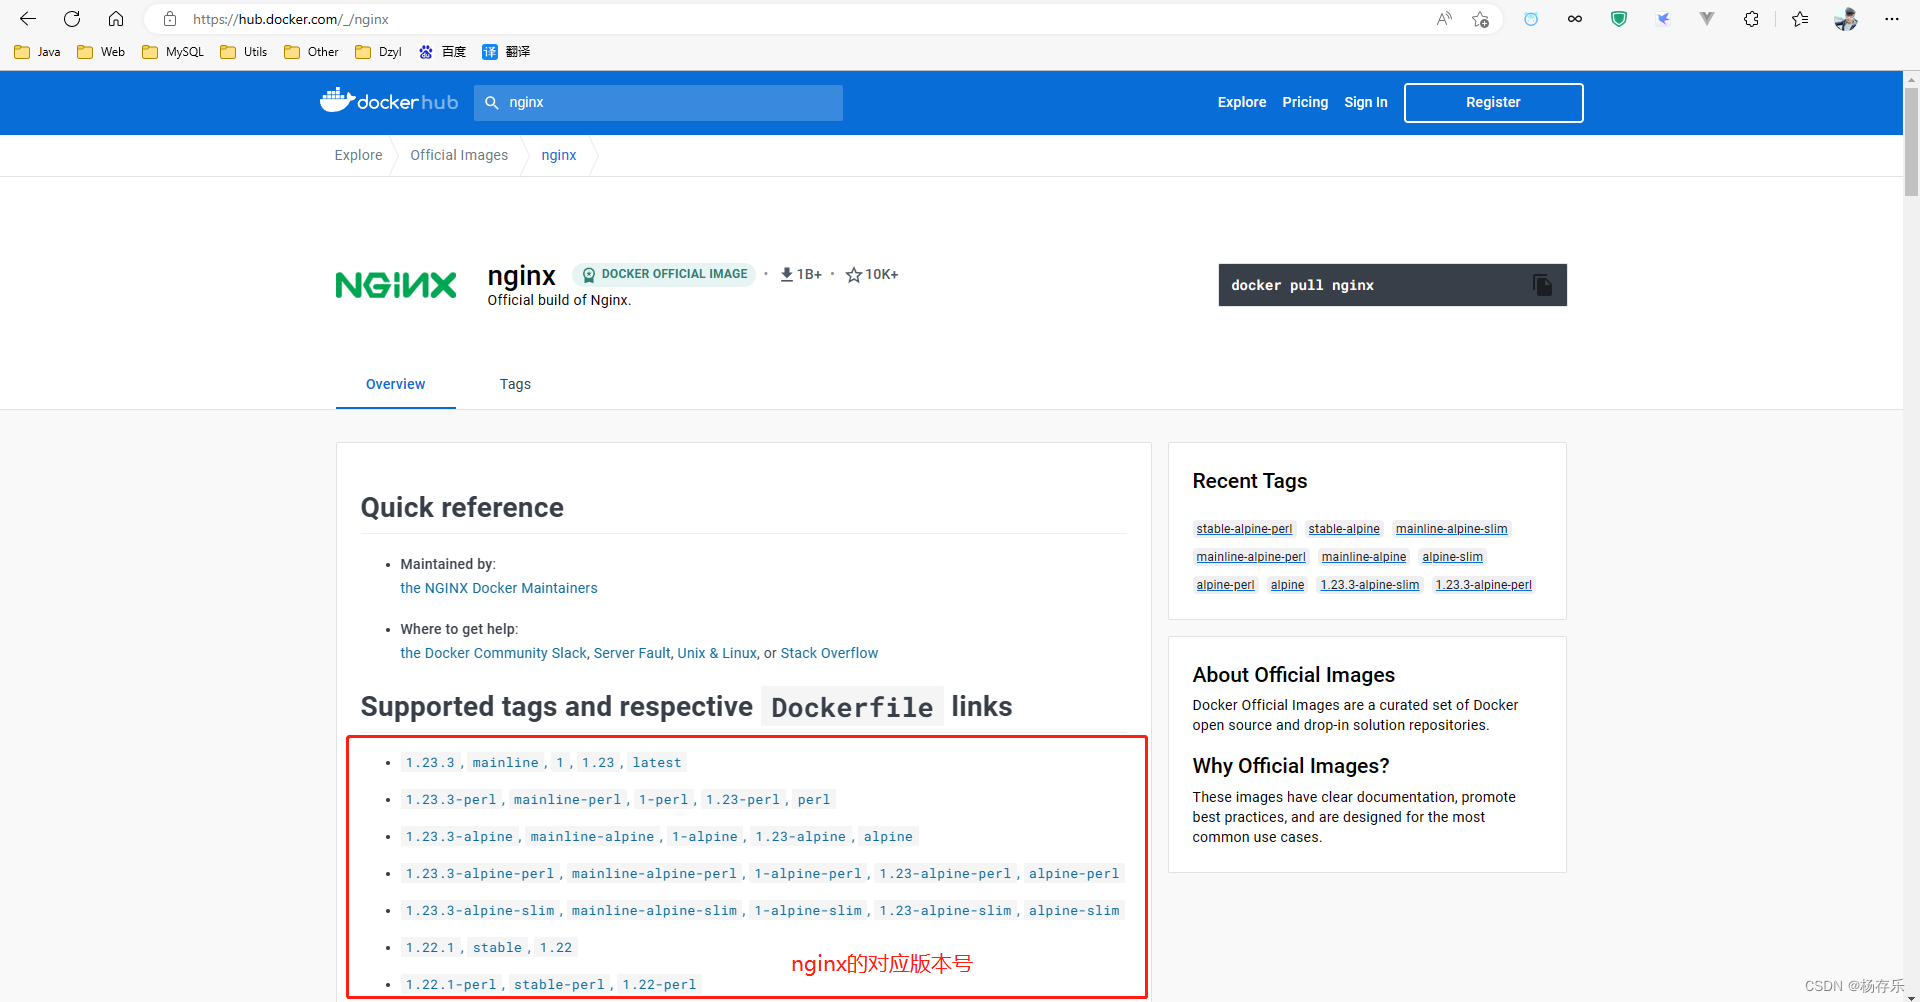This screenshot has width=1920, height=1002.
Task: Open browser settings and more menu
Action: point(1891,19)
